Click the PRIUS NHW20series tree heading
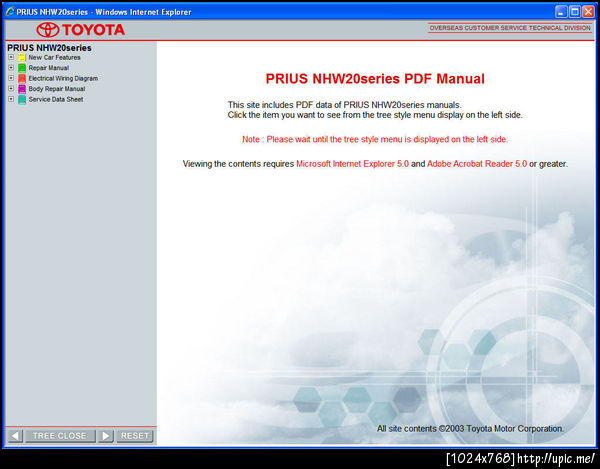Image resolution: width=600 pixels, height=469 pixels. (x=49, y=48)
